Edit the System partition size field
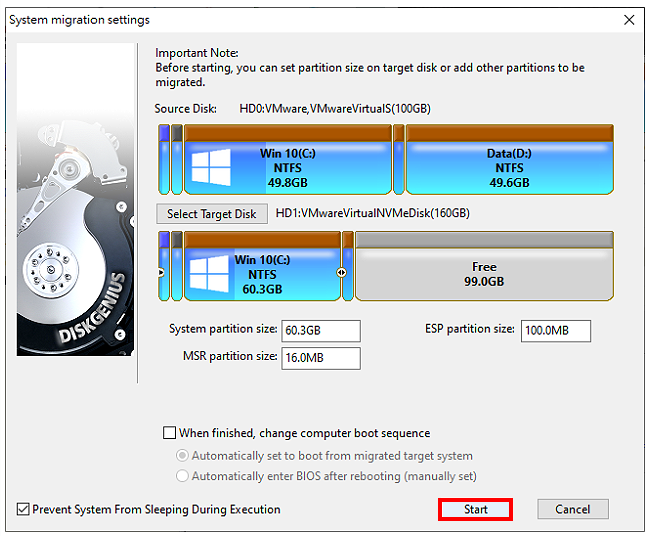This screenshot has height=536, width=654. tap(321, 331)
